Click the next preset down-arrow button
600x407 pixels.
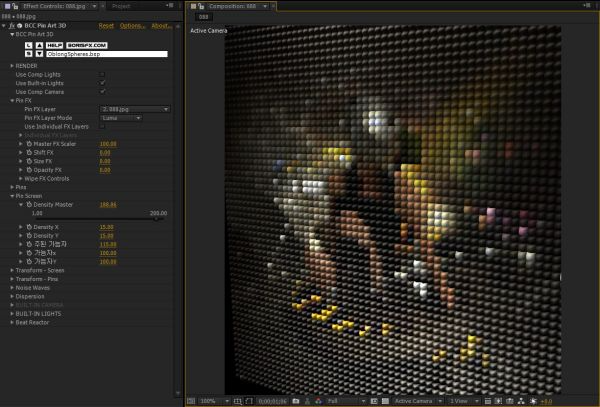[x=39, y=54]
